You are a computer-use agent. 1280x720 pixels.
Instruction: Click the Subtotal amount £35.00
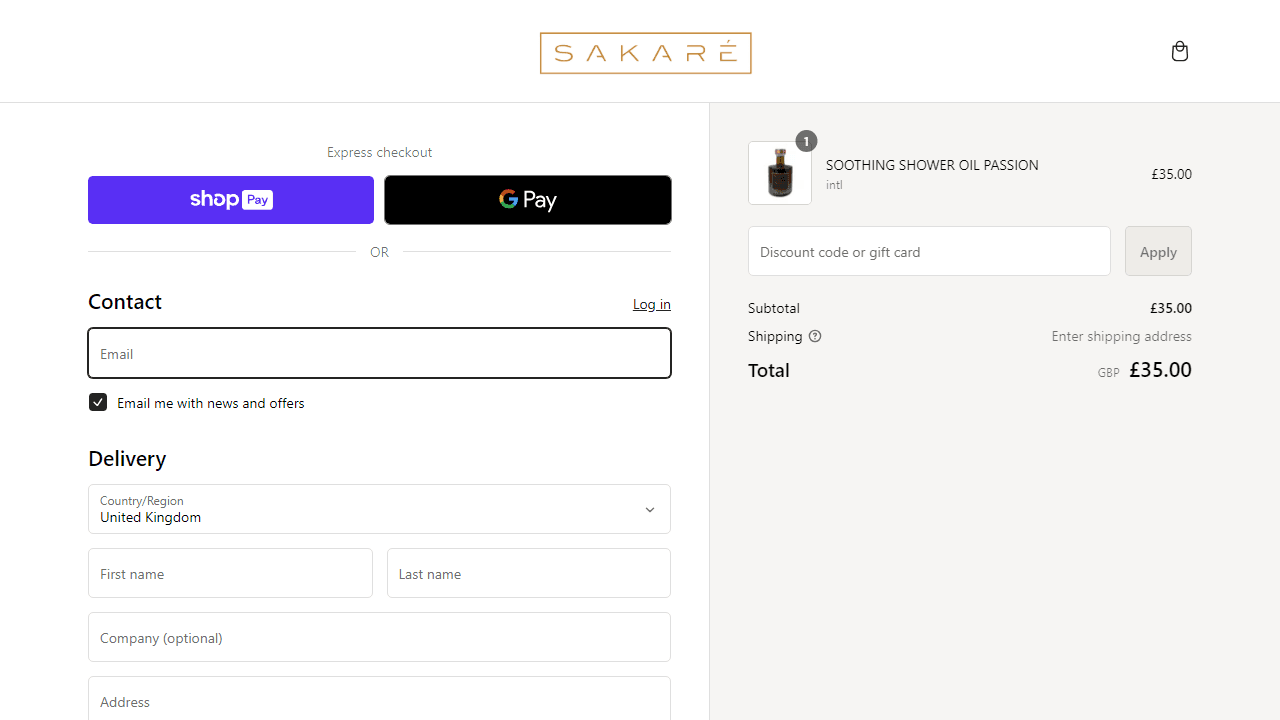(x=1171, y=308)
